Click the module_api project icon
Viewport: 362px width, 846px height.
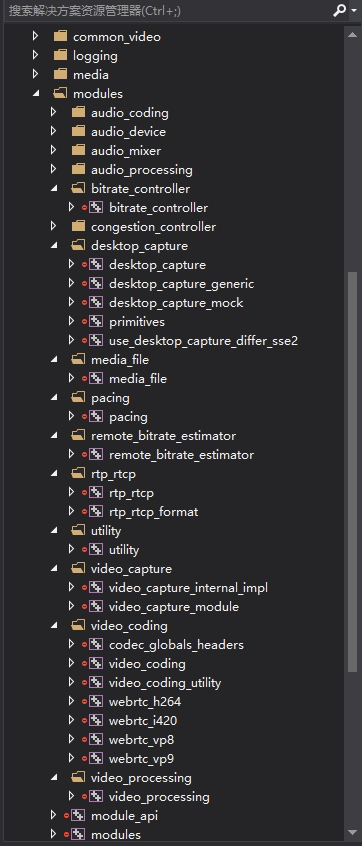pyautogui.click(x=78, y=815)
